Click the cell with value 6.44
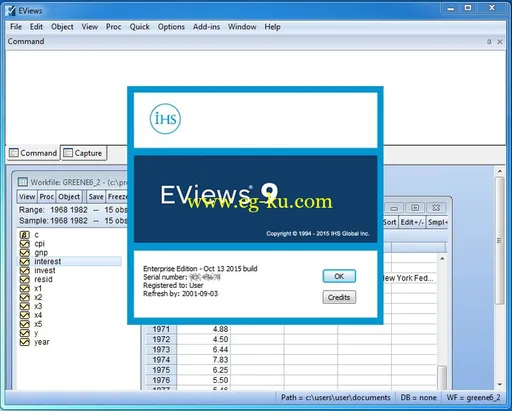This screenshot has height=411, width=512. click(204, 349)
